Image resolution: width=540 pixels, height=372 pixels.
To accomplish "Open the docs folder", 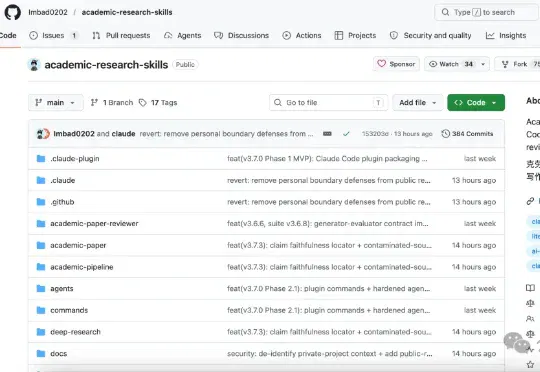I will click(59, 354).
